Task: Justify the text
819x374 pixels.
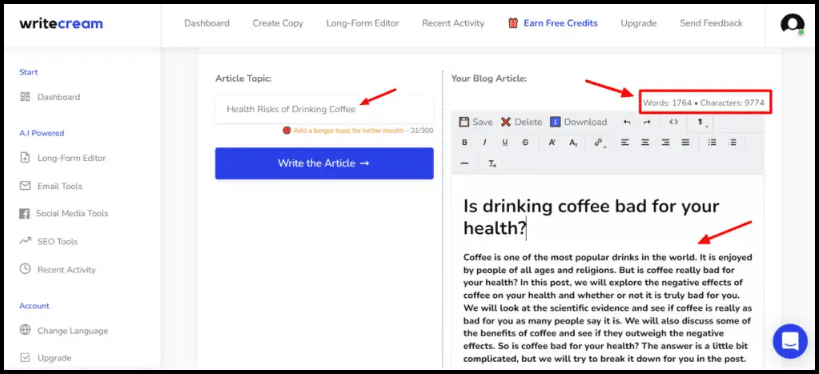Action: pos(685,142)
